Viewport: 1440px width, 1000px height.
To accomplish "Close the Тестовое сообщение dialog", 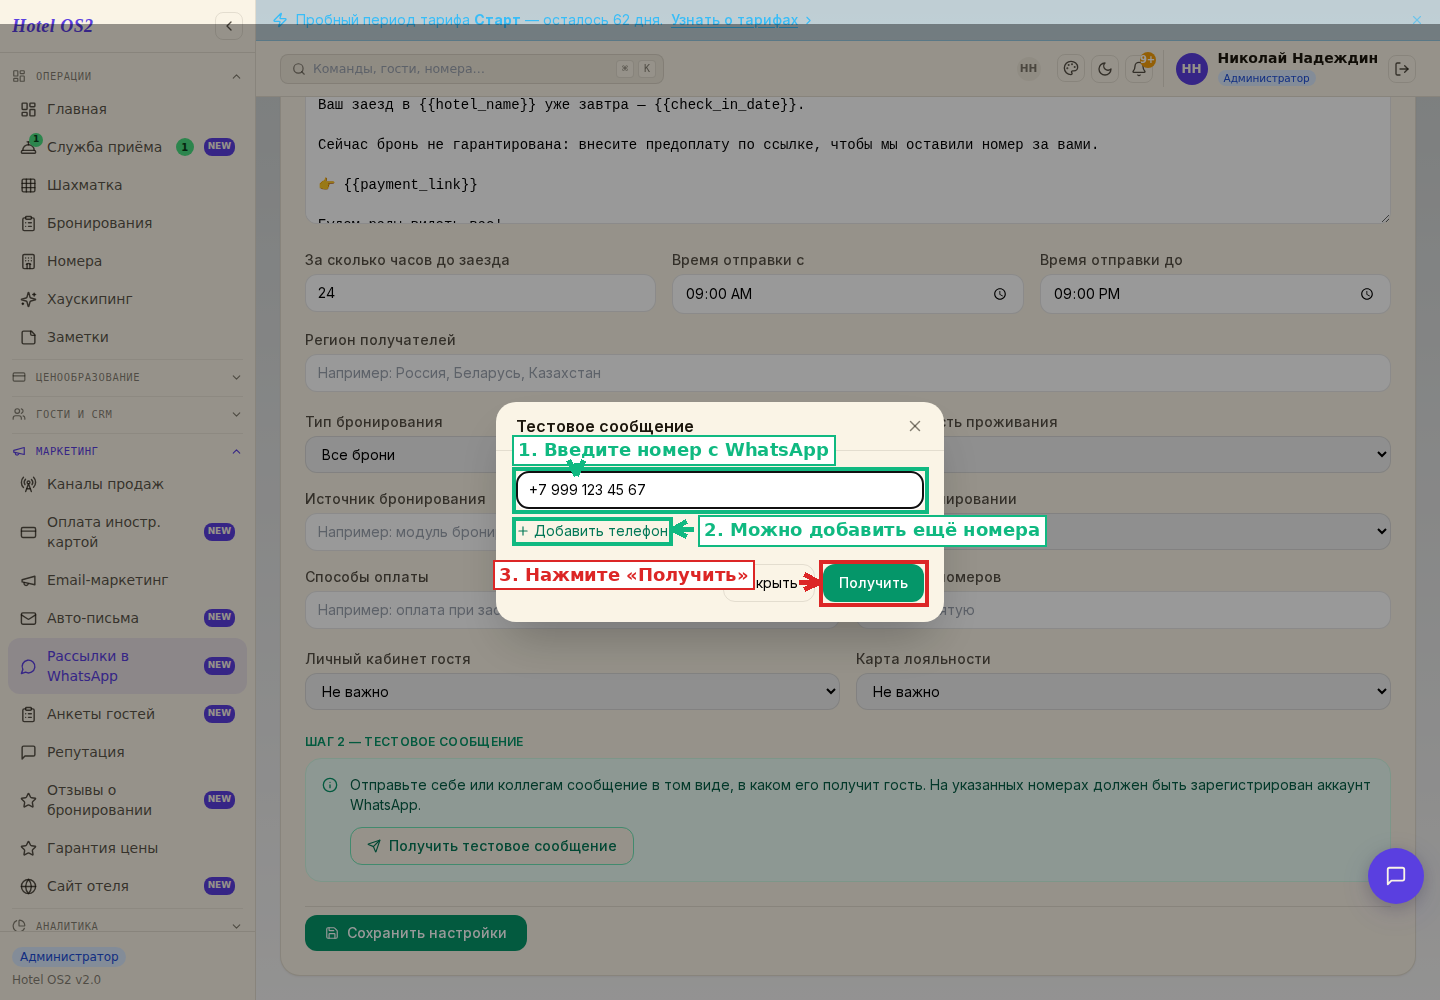I will 915,426.
